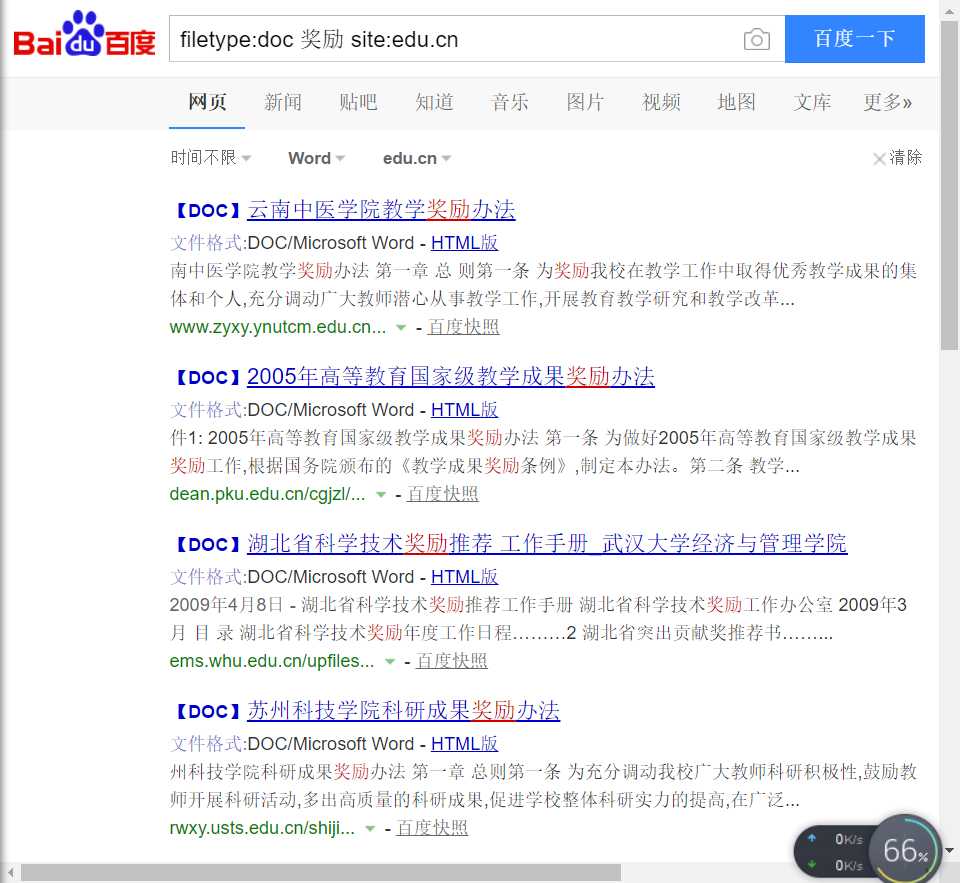Viewport: 960px width, 883px height.
Task: Open HTML版 of the 云南中医学院 result
Action: (x=465, y=242)
